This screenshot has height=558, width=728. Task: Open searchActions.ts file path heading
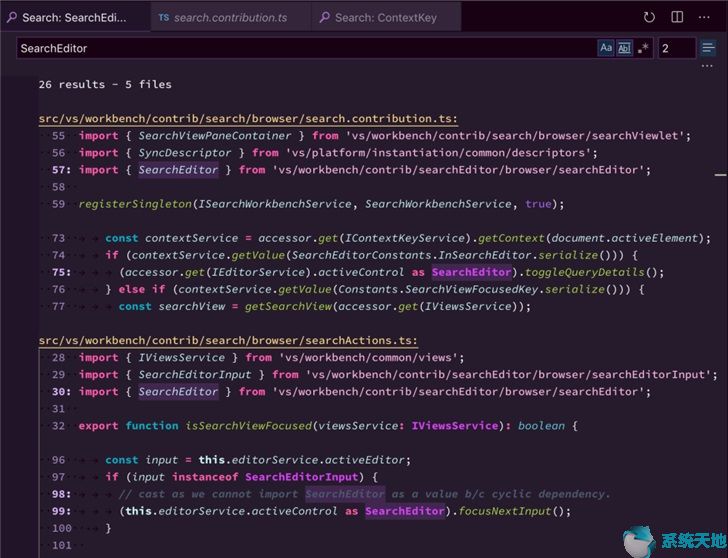228,341
